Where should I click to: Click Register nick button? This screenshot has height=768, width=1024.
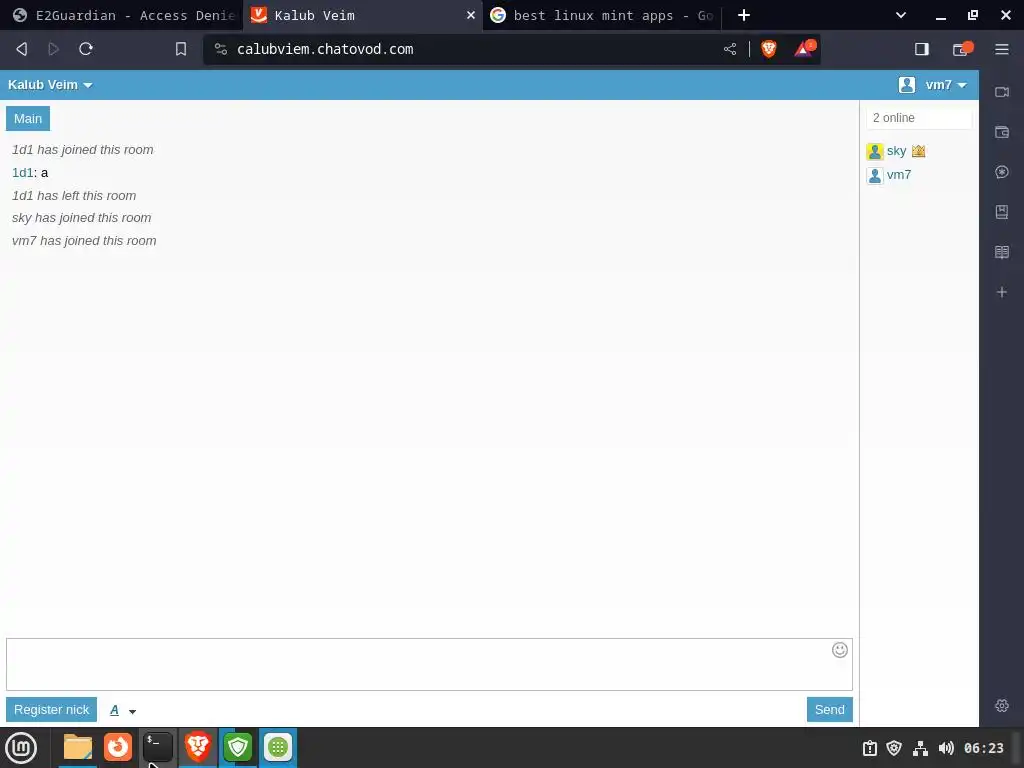(52, 710)
